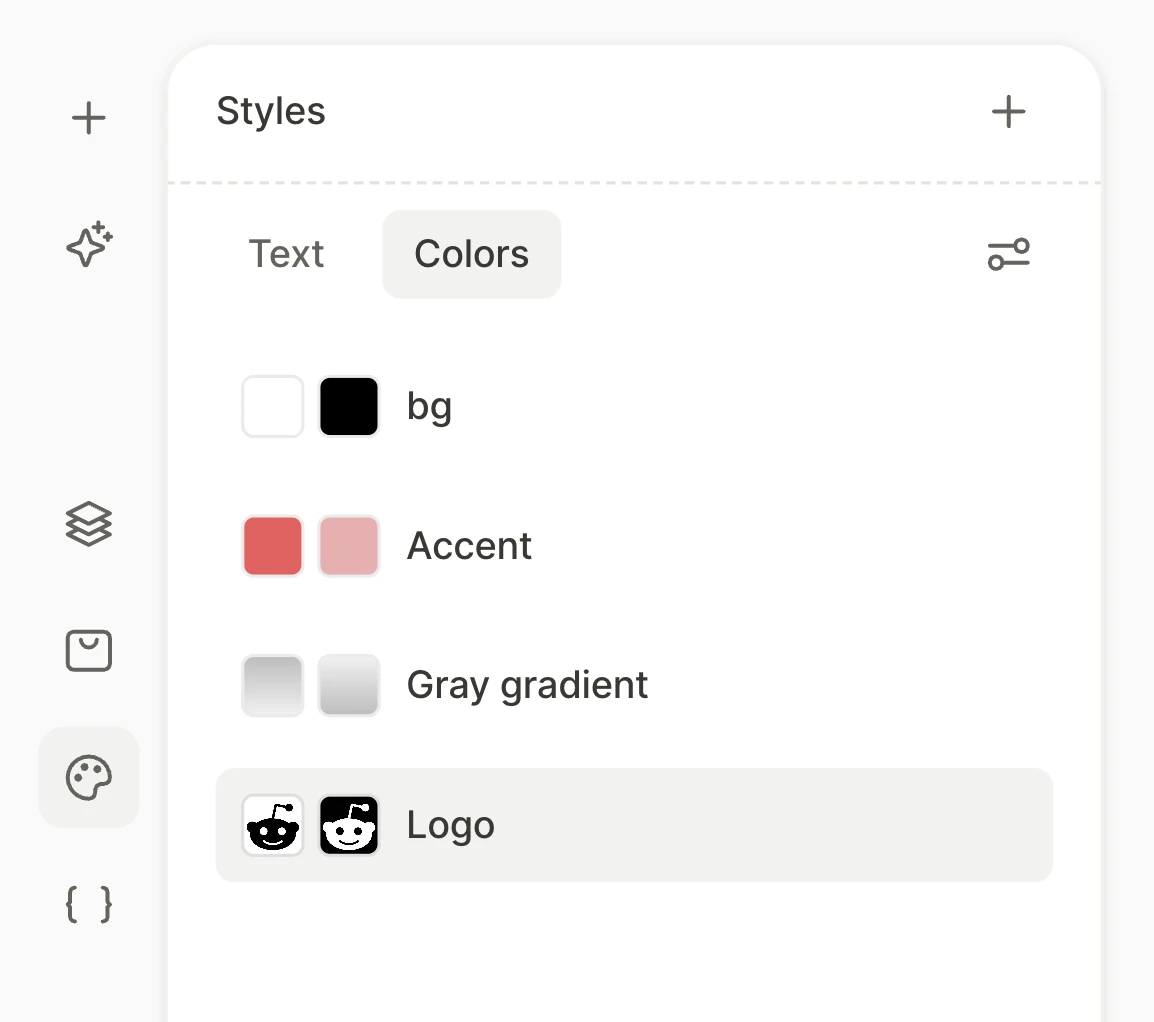Open the Layers panel icon

tap(89, 524)
